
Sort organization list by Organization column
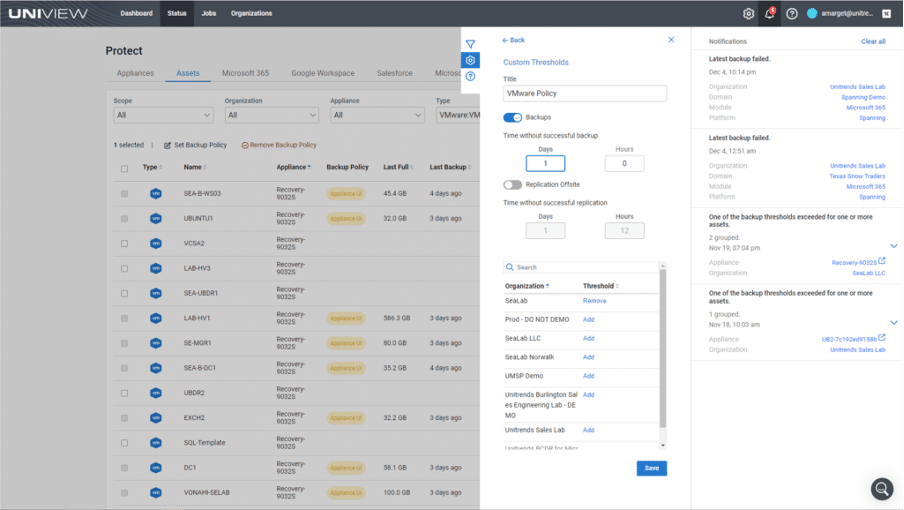coord(527,286)
